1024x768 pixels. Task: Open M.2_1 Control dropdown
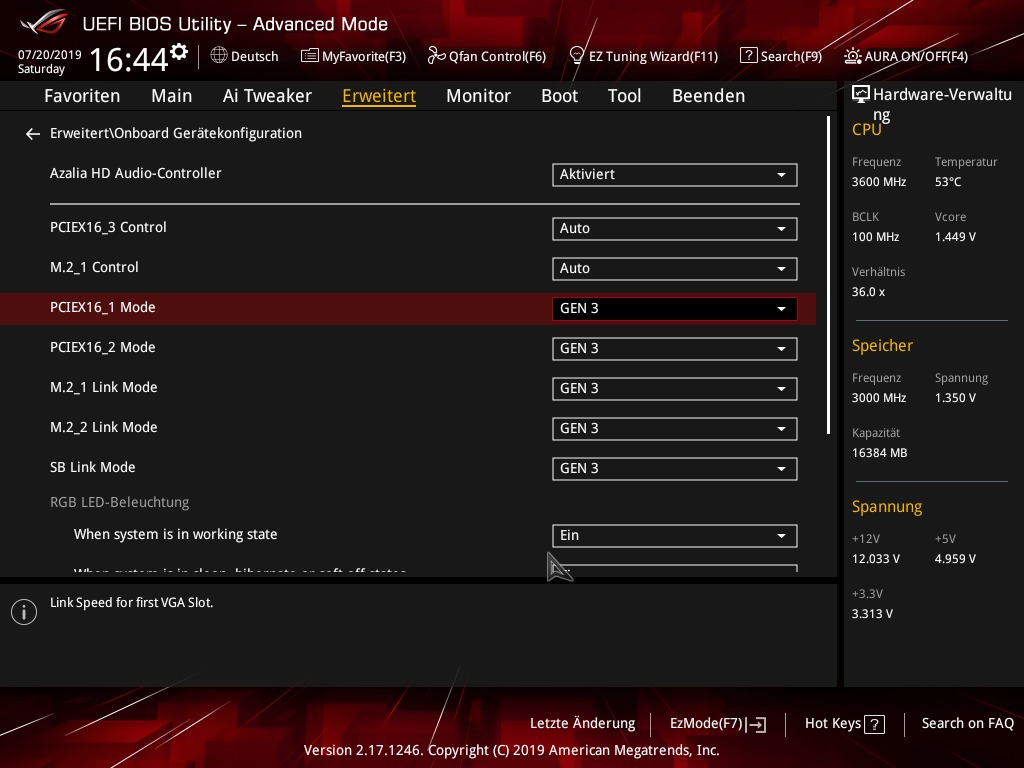pos(675,268)
